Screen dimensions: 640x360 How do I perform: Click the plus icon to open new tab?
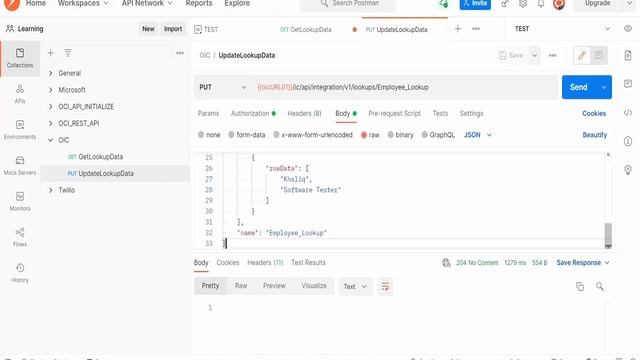(x=458, y=29)
